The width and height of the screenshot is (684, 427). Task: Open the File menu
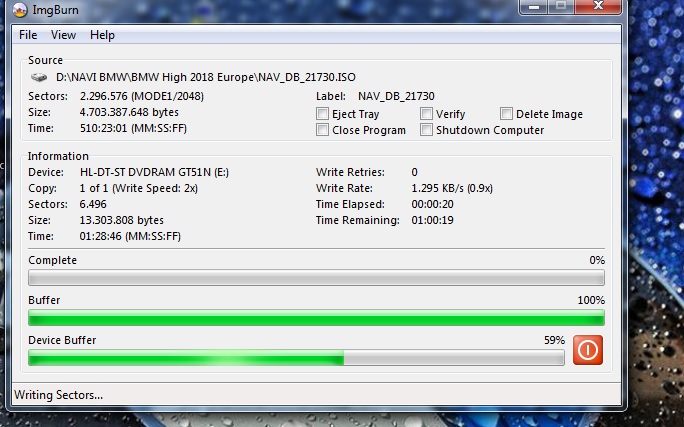pos(28,35)
